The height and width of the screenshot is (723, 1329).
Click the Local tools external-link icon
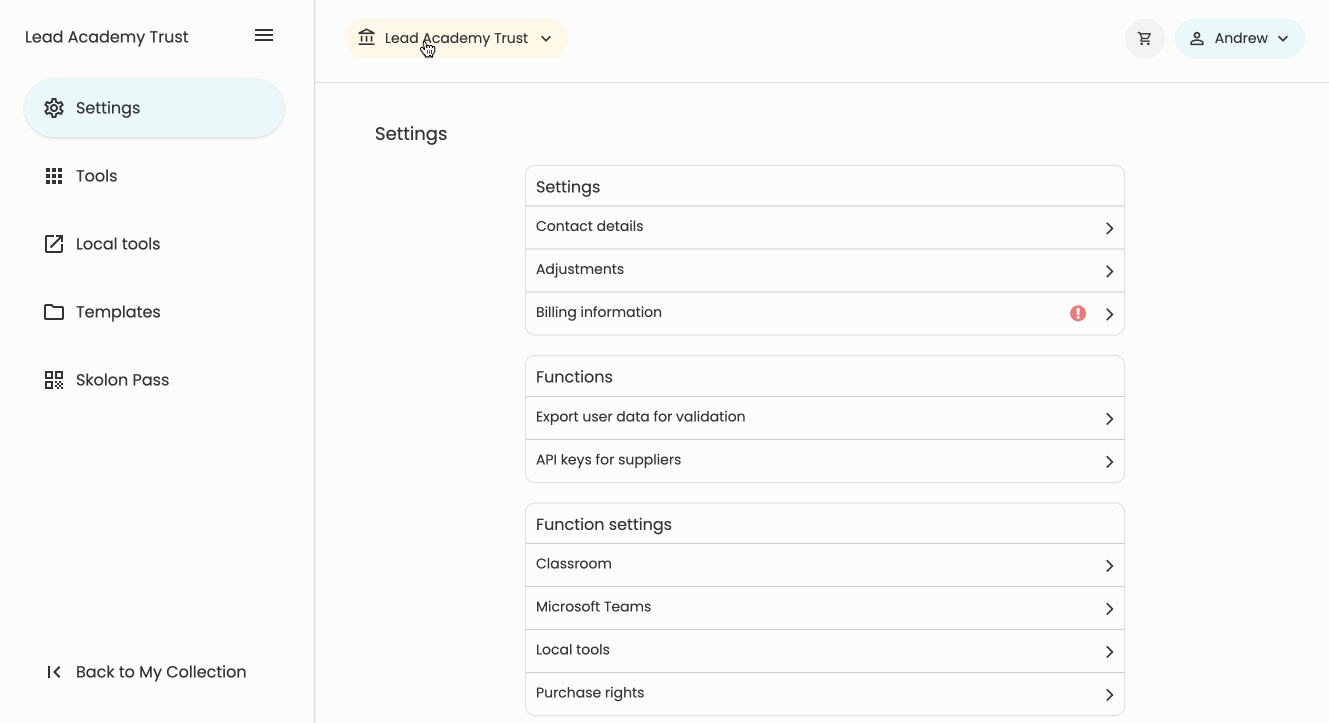pyautogui.click(x=54, y=244)
